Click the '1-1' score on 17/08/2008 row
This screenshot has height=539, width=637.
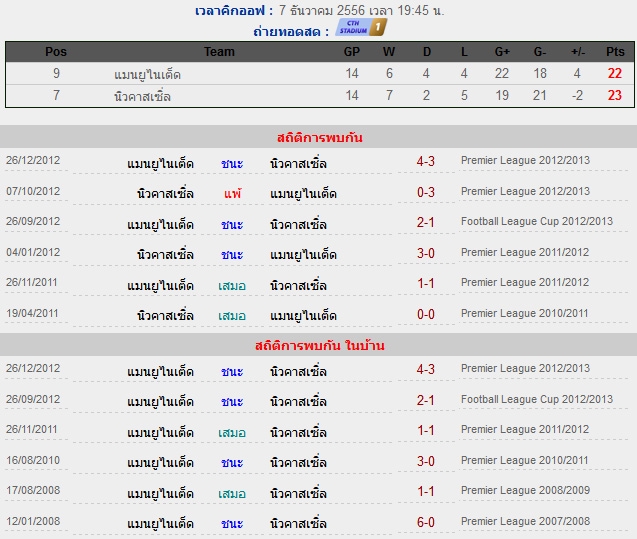point(426,491)
